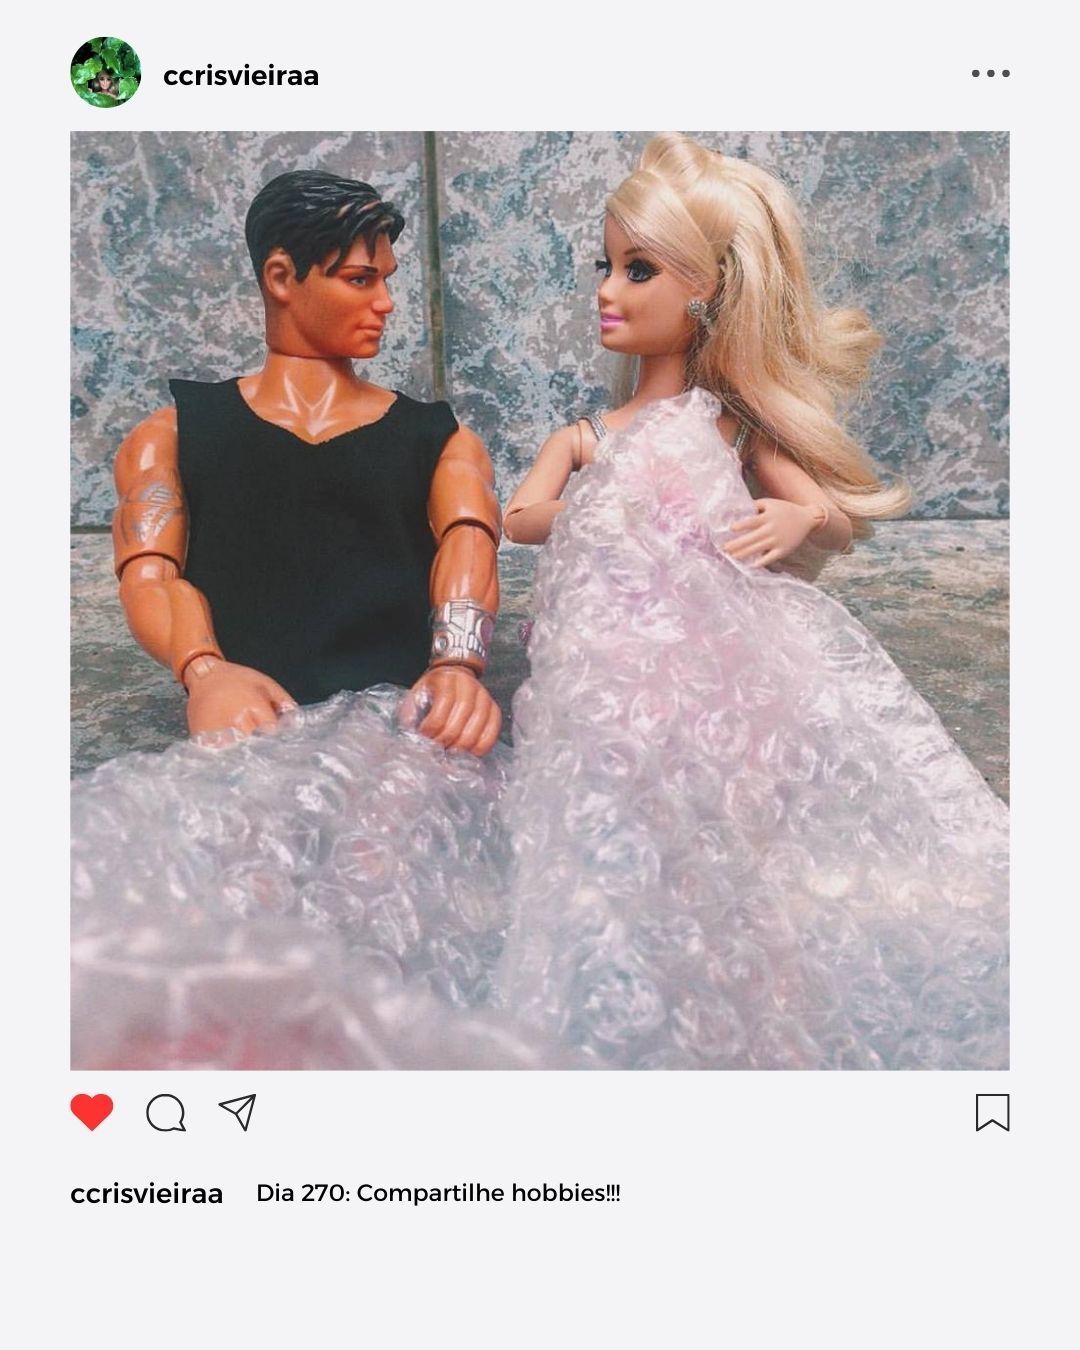Click the ccrisvieiraa username beside avatar

pyautogui.click(x=241, y=76)
